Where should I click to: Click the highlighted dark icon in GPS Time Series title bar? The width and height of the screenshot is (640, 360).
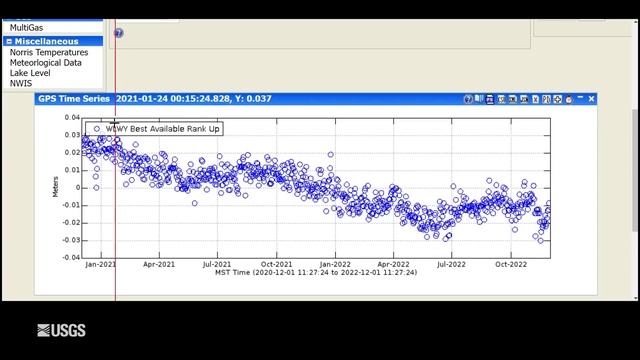(x=490, y=99)
